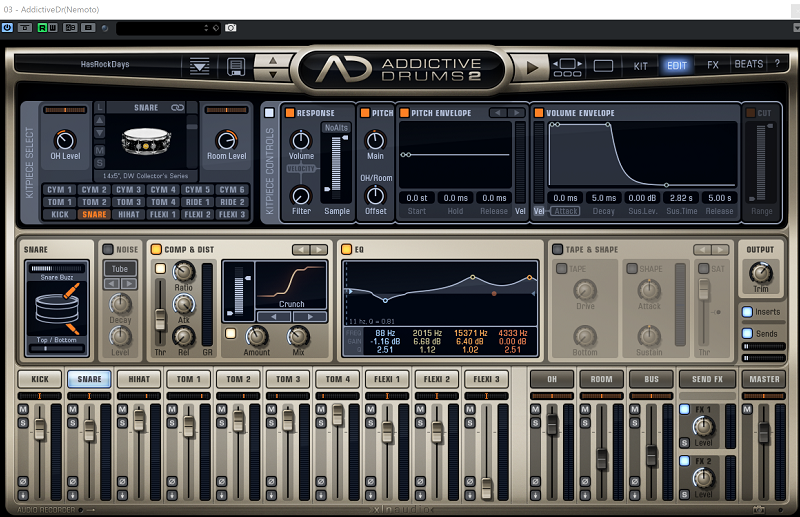
Task: Enable the host Read automation button
Action: 42,28
